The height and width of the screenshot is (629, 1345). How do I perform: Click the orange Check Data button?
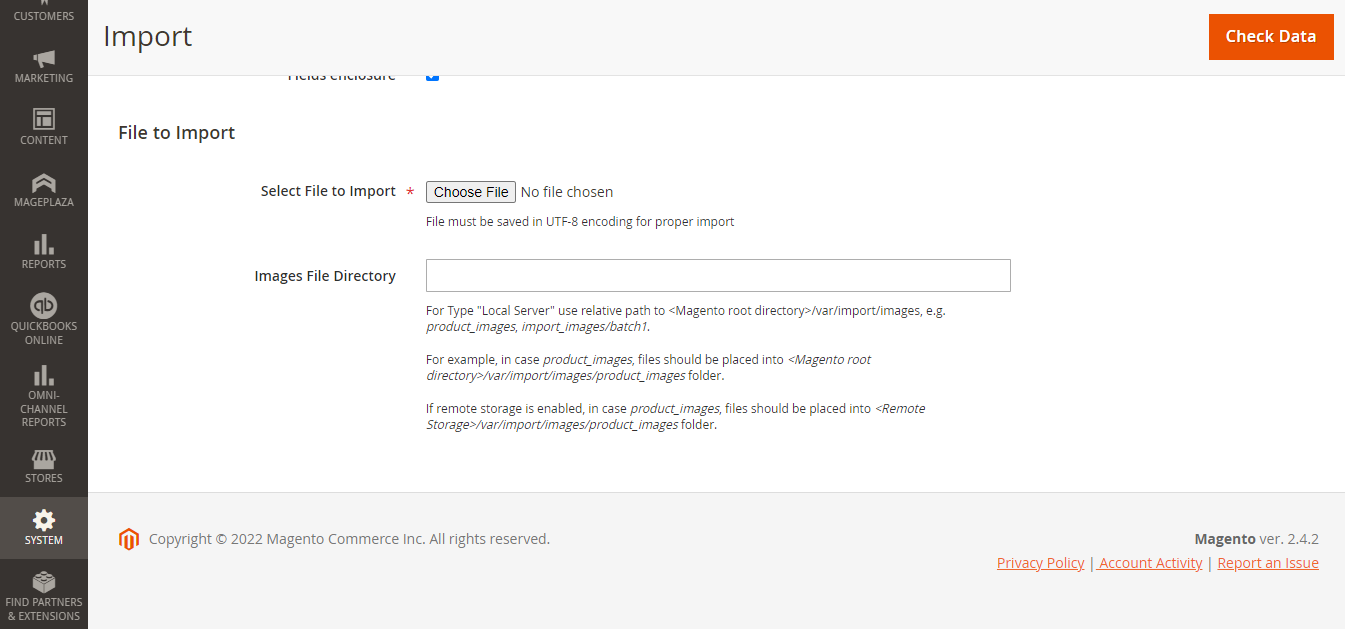[1271, 36]
